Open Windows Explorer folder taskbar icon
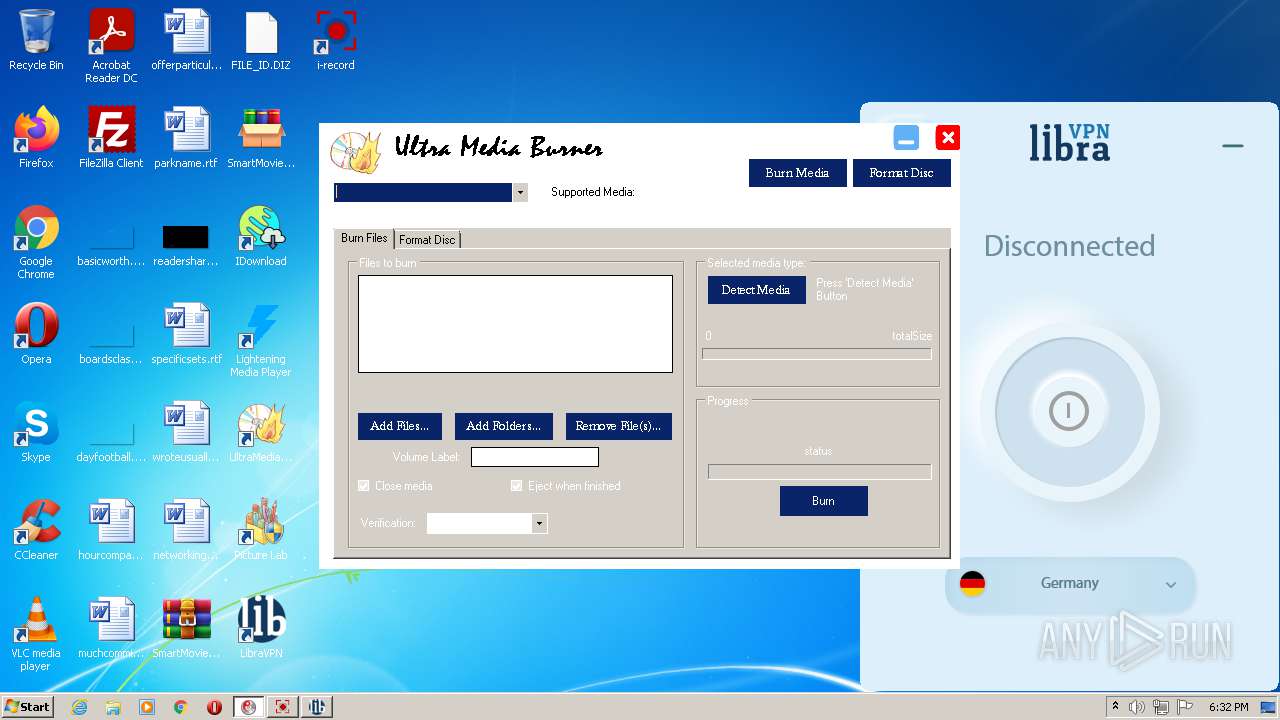This screenshot has height=720, width=1280. pos(113,707)
